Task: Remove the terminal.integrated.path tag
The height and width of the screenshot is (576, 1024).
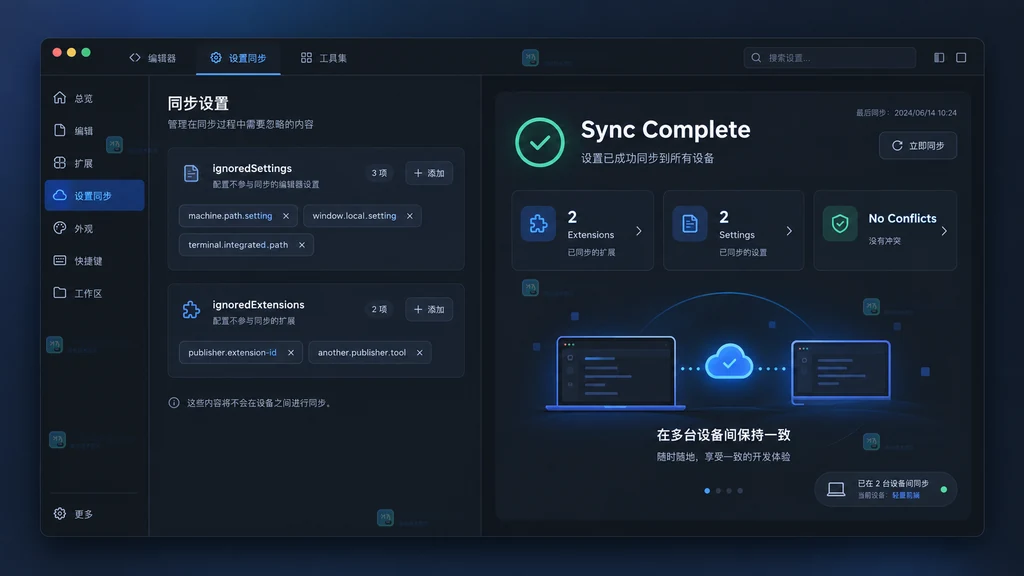Action: click(302, 245)
